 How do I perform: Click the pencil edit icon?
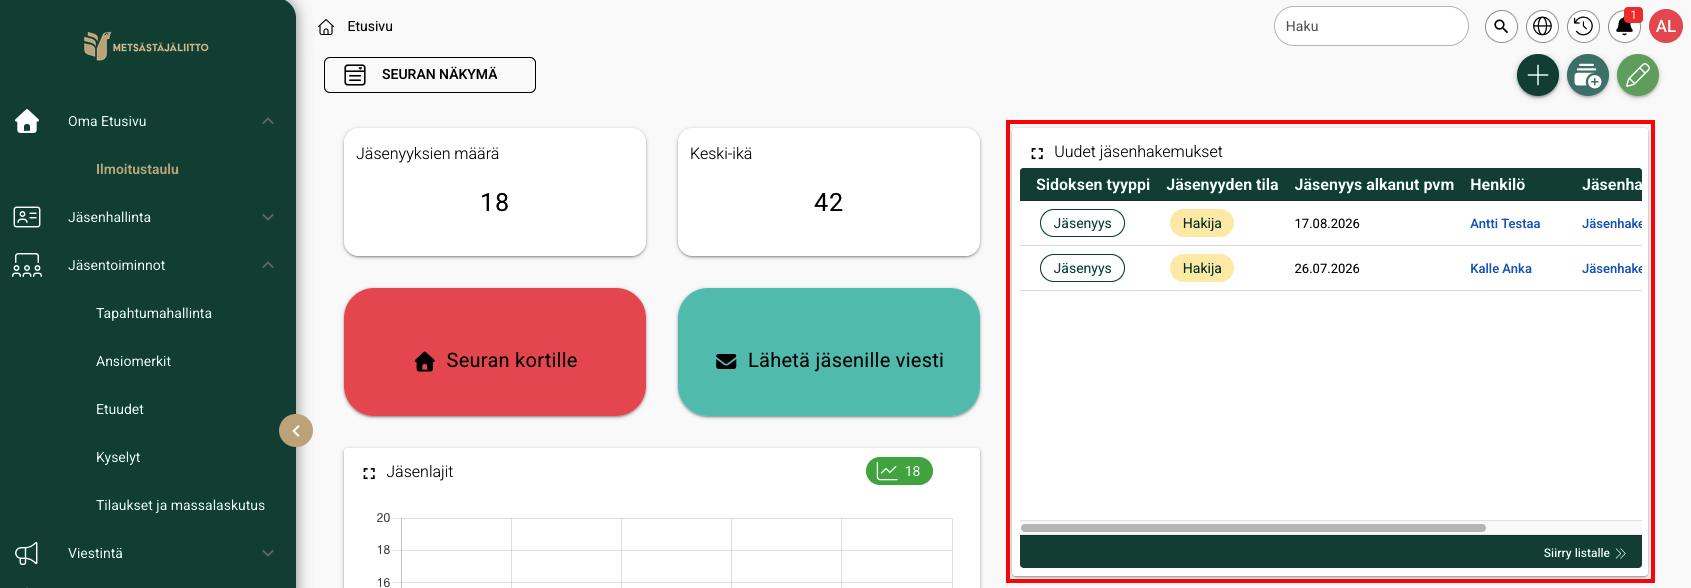tap(1638, 75)
